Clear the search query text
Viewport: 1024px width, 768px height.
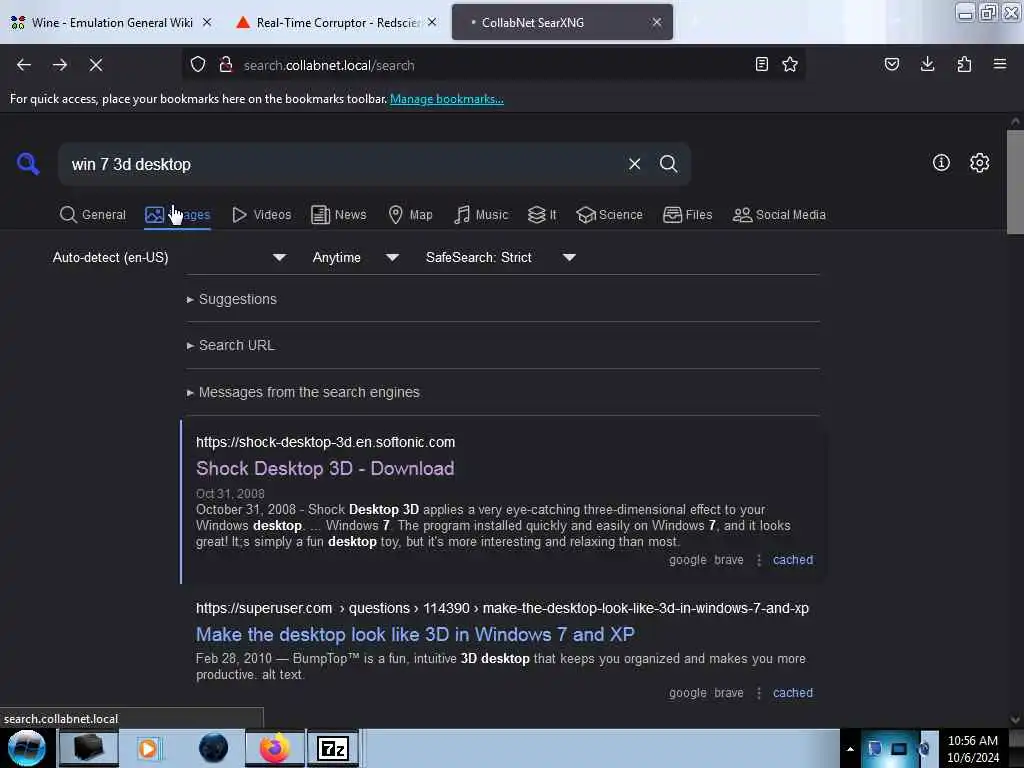634,164
